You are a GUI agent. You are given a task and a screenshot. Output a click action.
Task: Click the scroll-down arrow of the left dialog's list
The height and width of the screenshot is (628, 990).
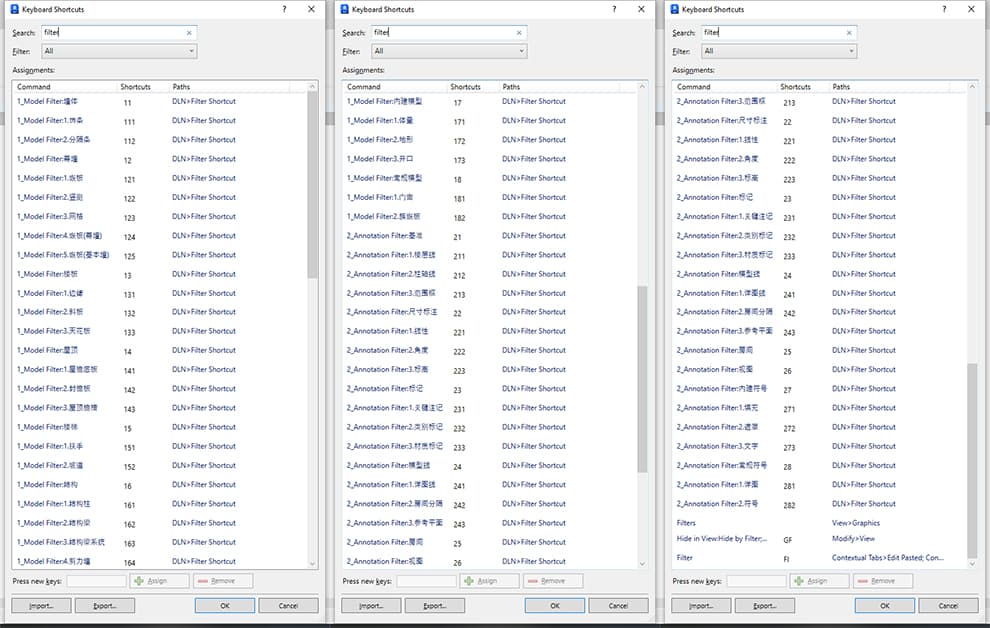pos(313,564)
